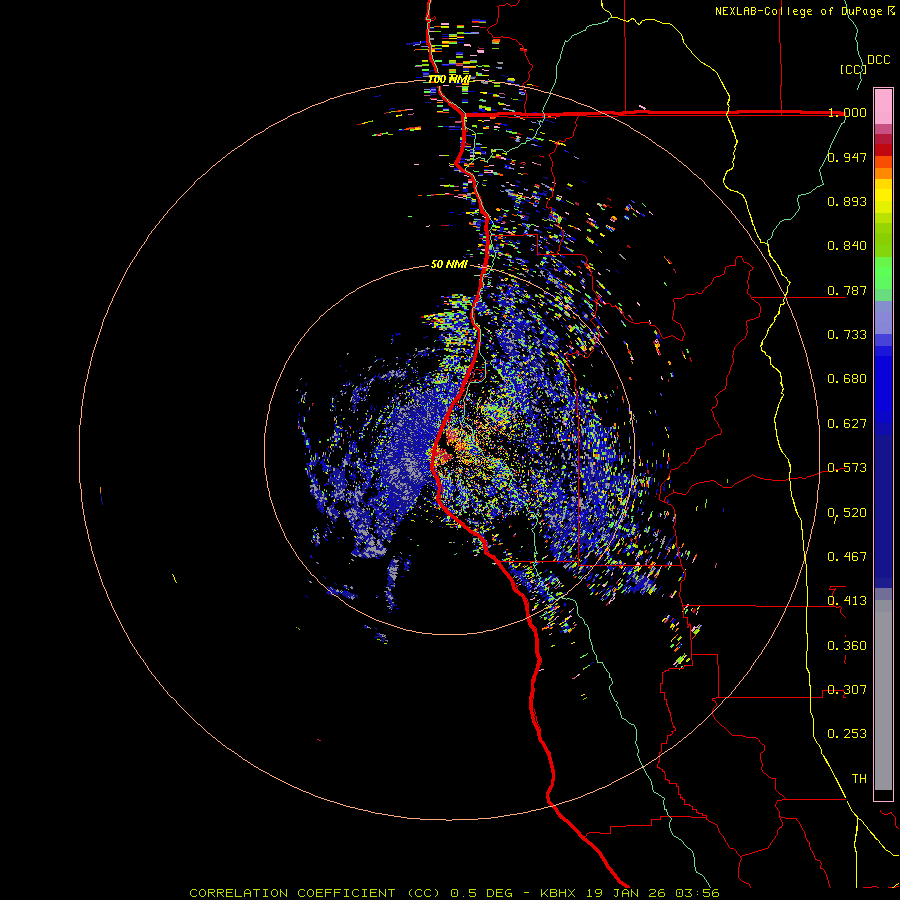Click the [CC] legend unit label

[853, 69]
